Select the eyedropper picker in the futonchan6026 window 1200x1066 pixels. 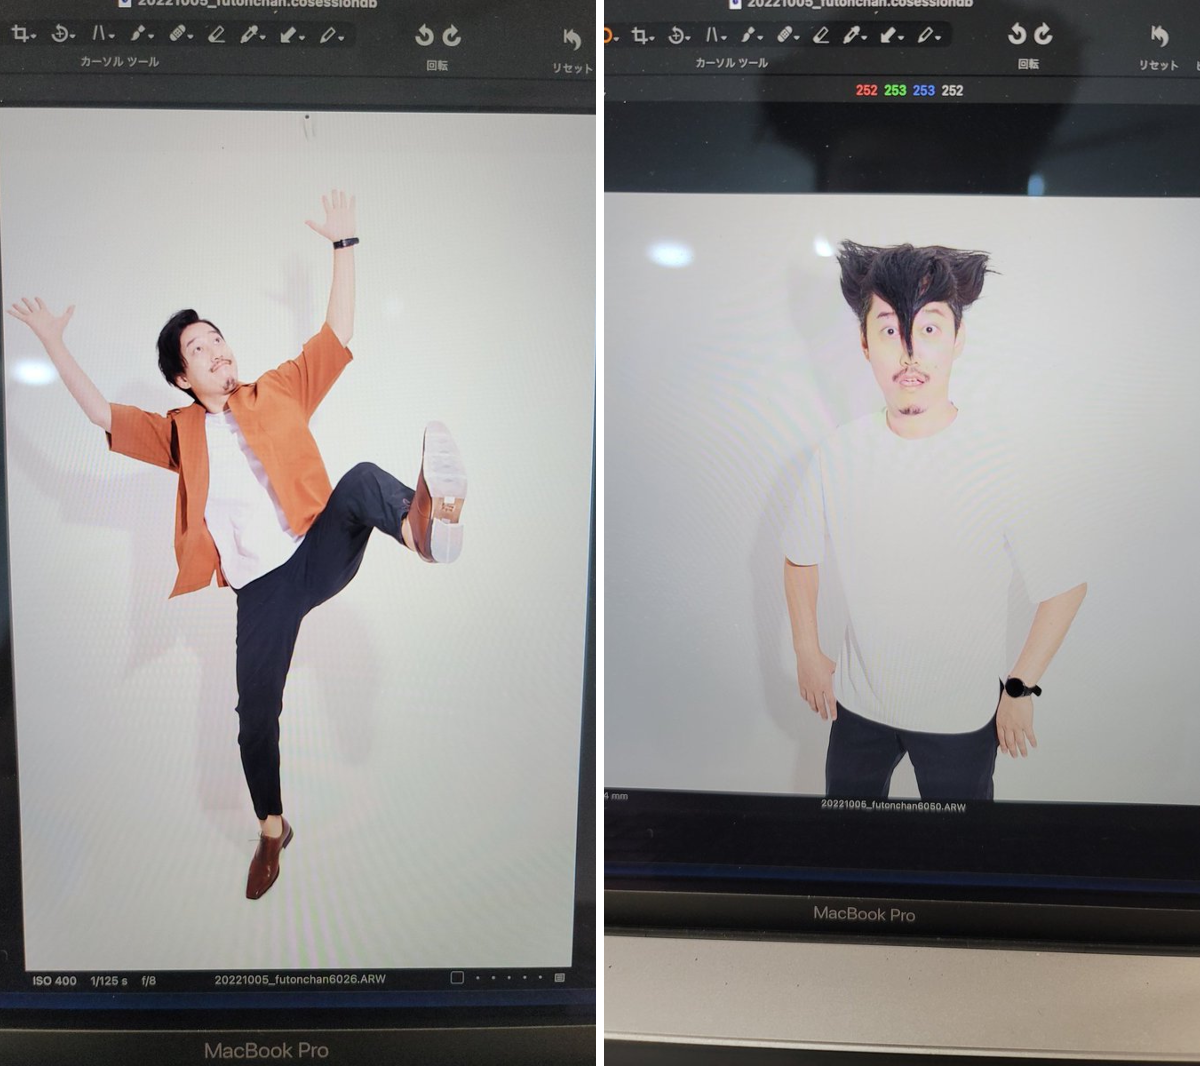(x=250, y=36)
